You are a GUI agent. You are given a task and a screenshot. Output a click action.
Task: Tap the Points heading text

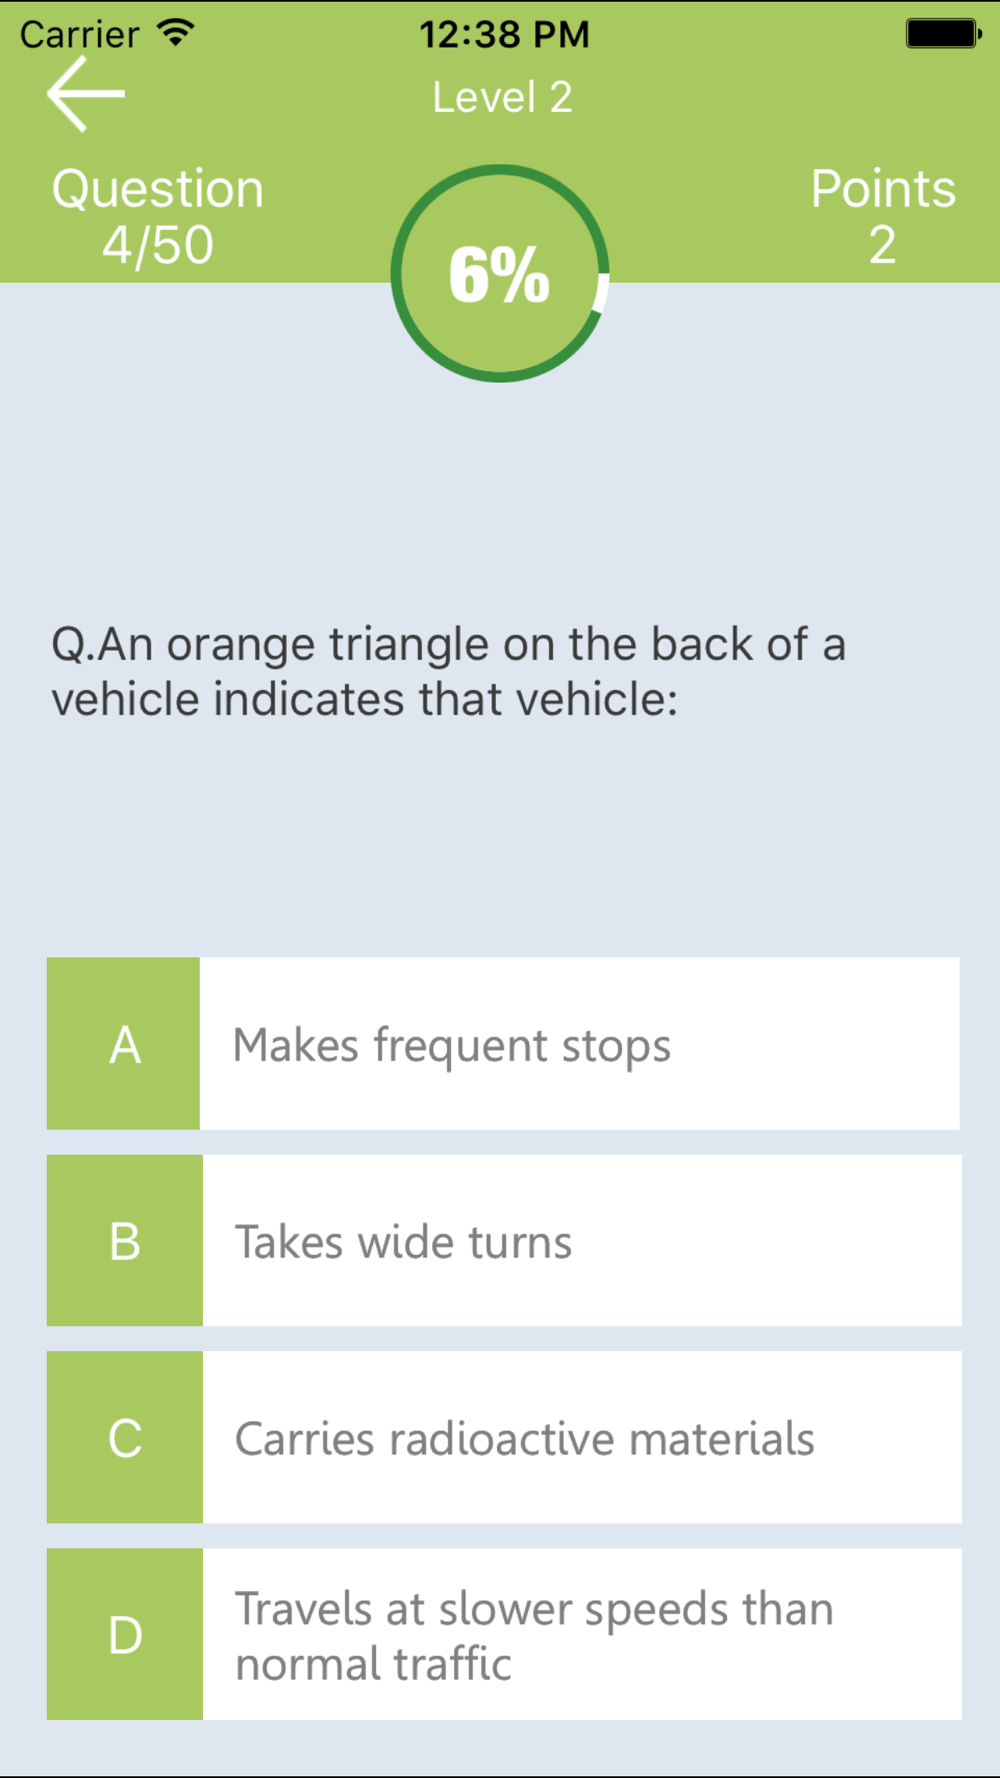pos(883,189)
